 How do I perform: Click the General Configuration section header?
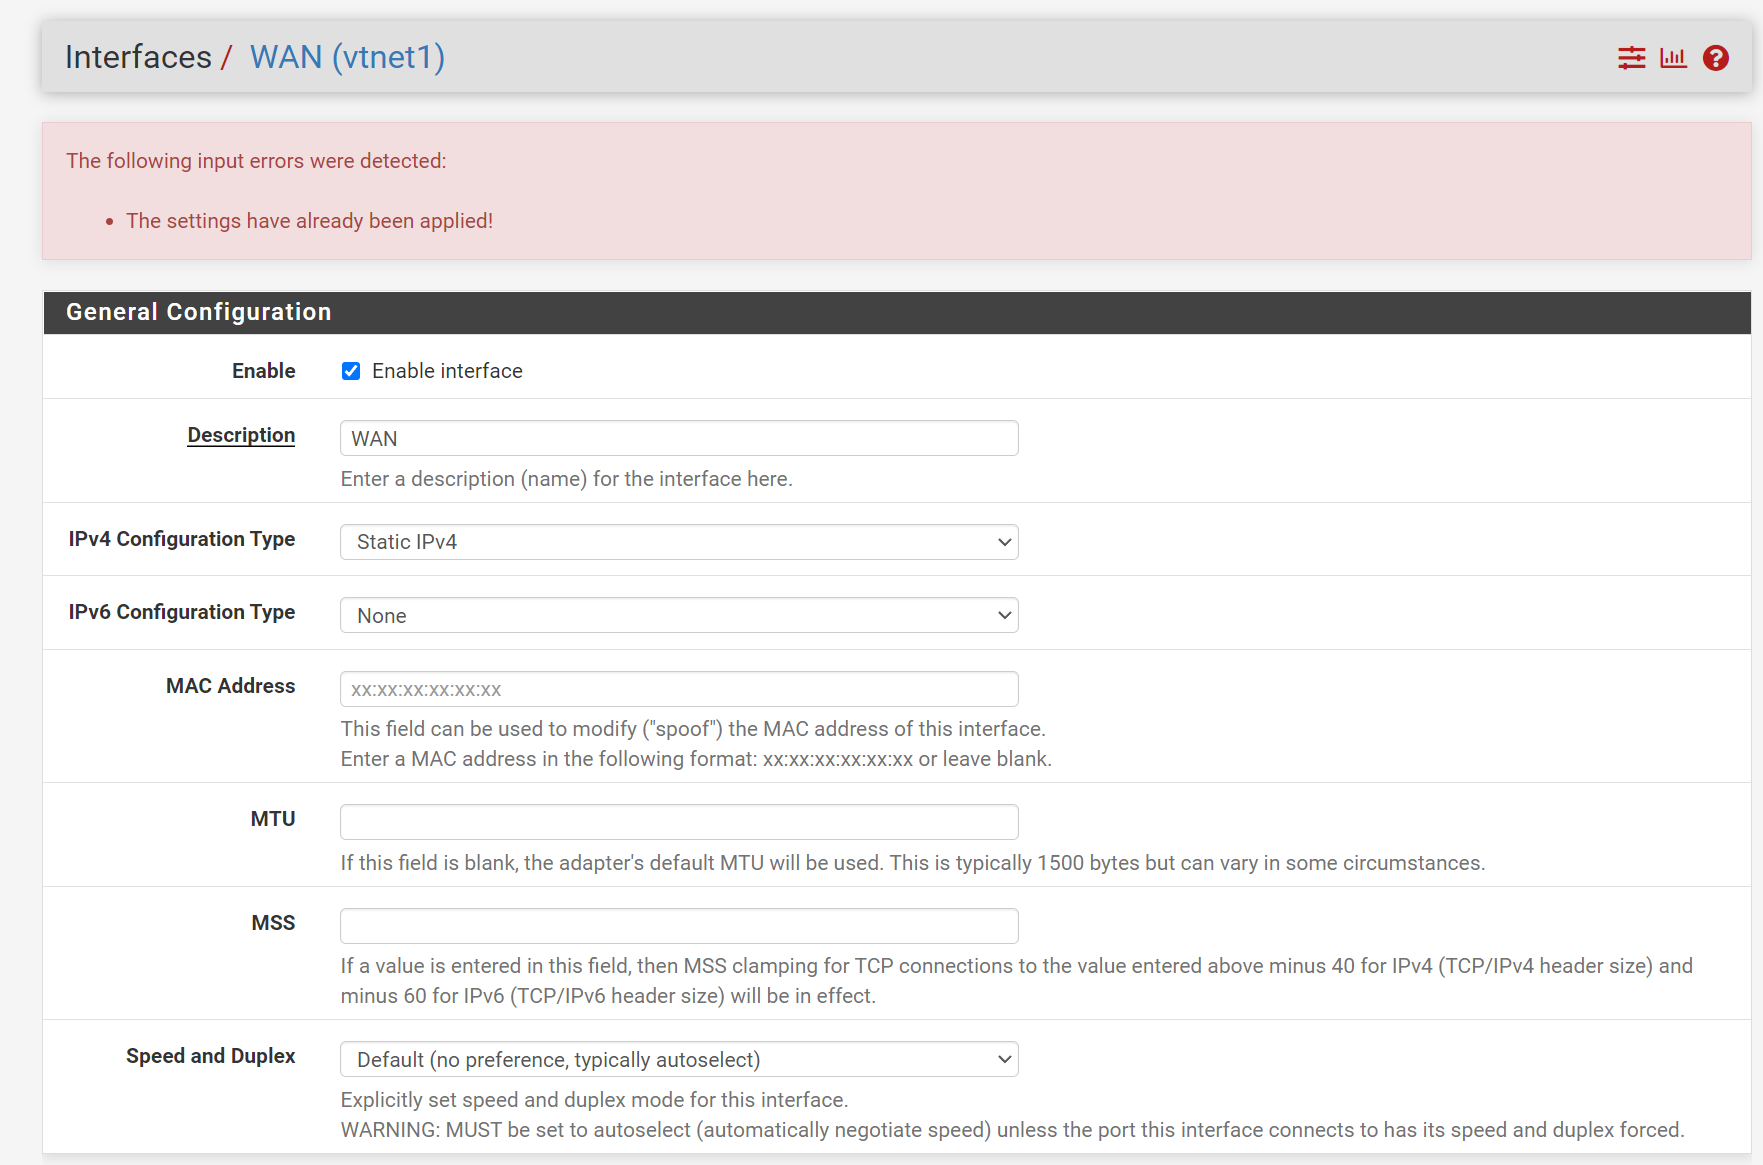coord(896,312)
